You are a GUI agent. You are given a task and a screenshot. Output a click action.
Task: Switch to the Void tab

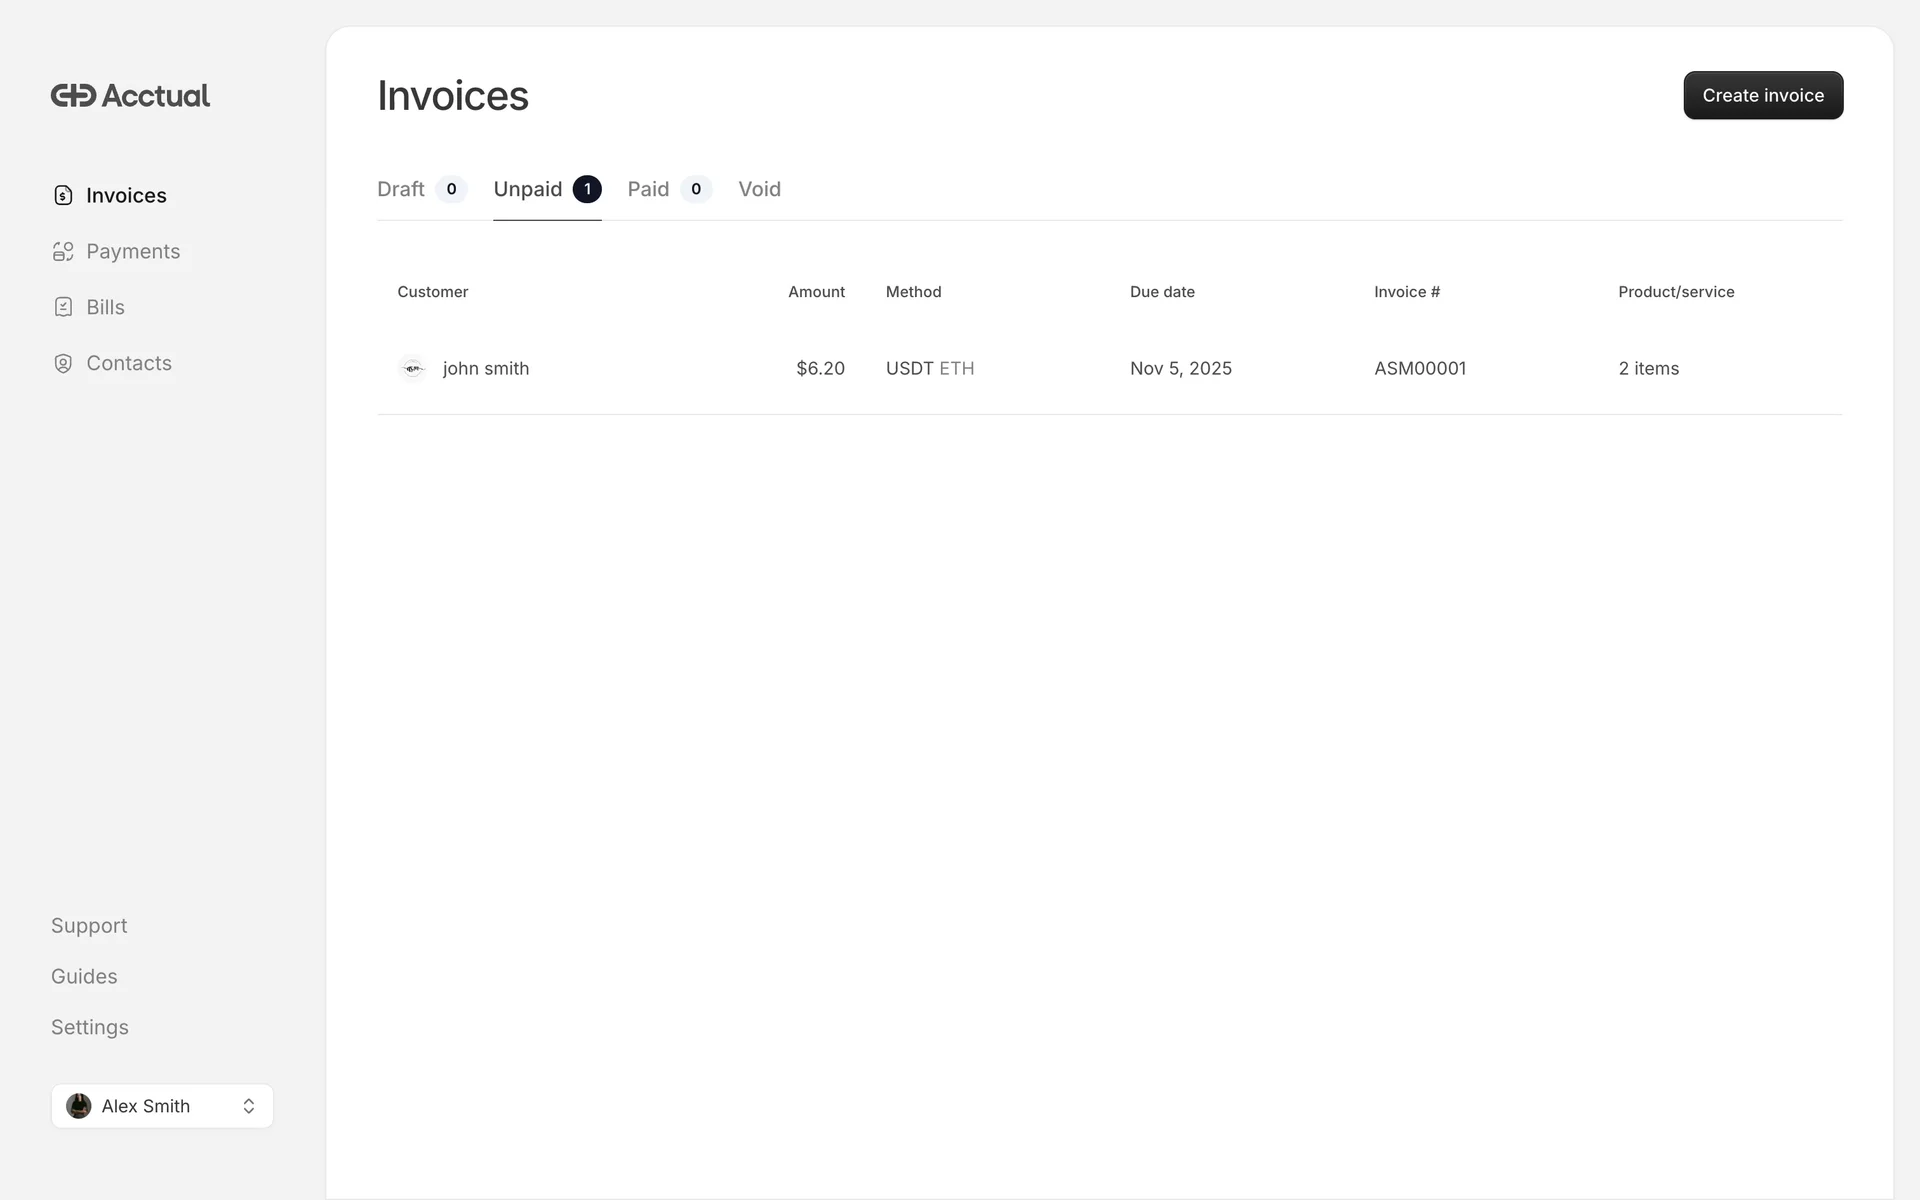[x=759, y=189]
